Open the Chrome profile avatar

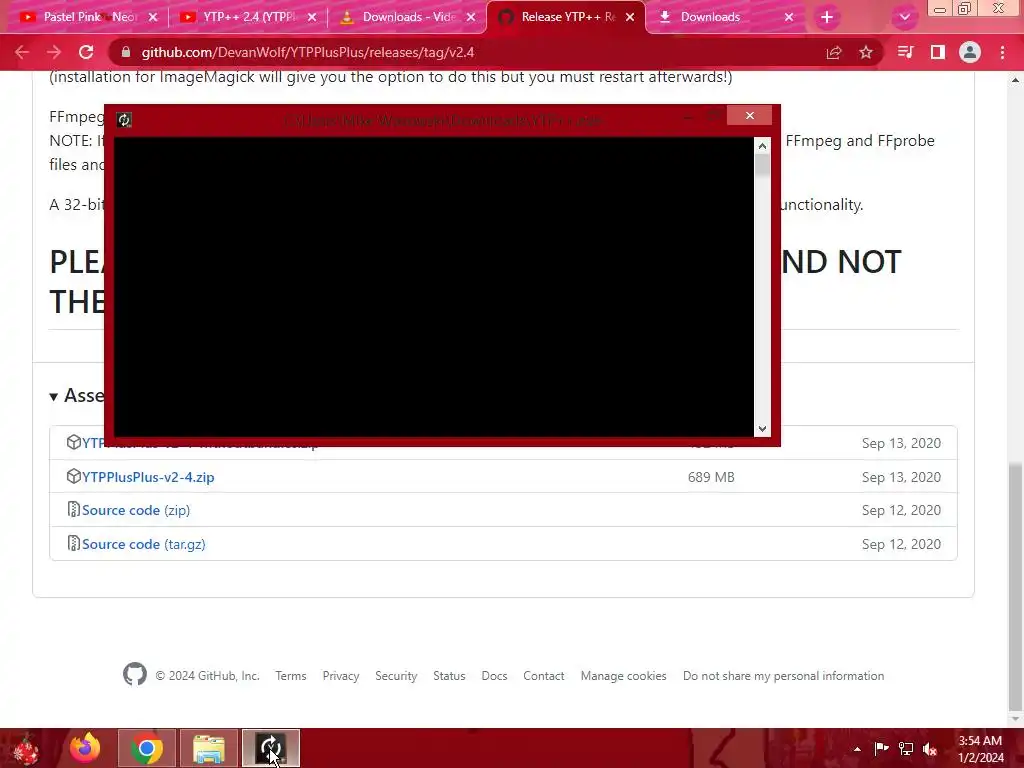coord(970,52)
